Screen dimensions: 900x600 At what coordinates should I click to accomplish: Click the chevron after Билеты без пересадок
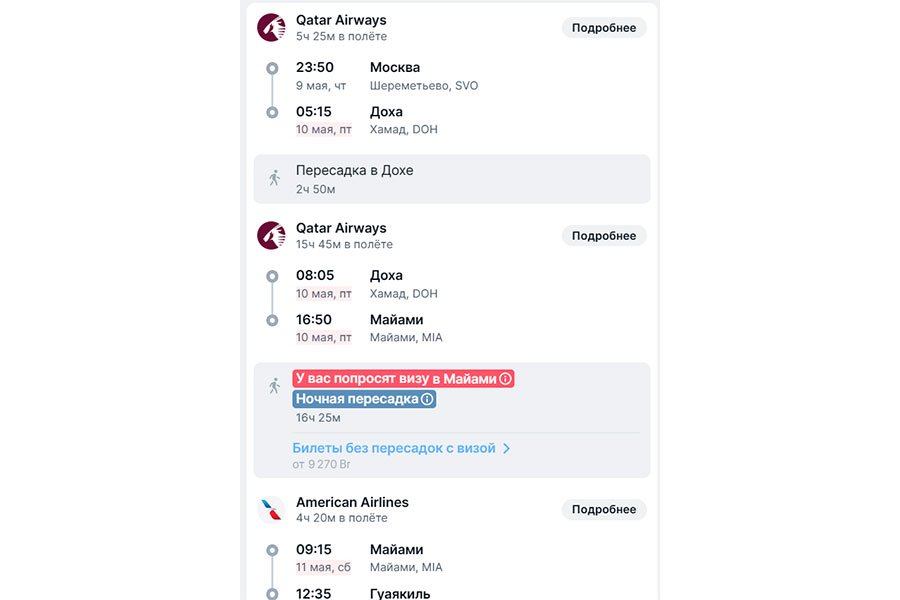point(507,449)
